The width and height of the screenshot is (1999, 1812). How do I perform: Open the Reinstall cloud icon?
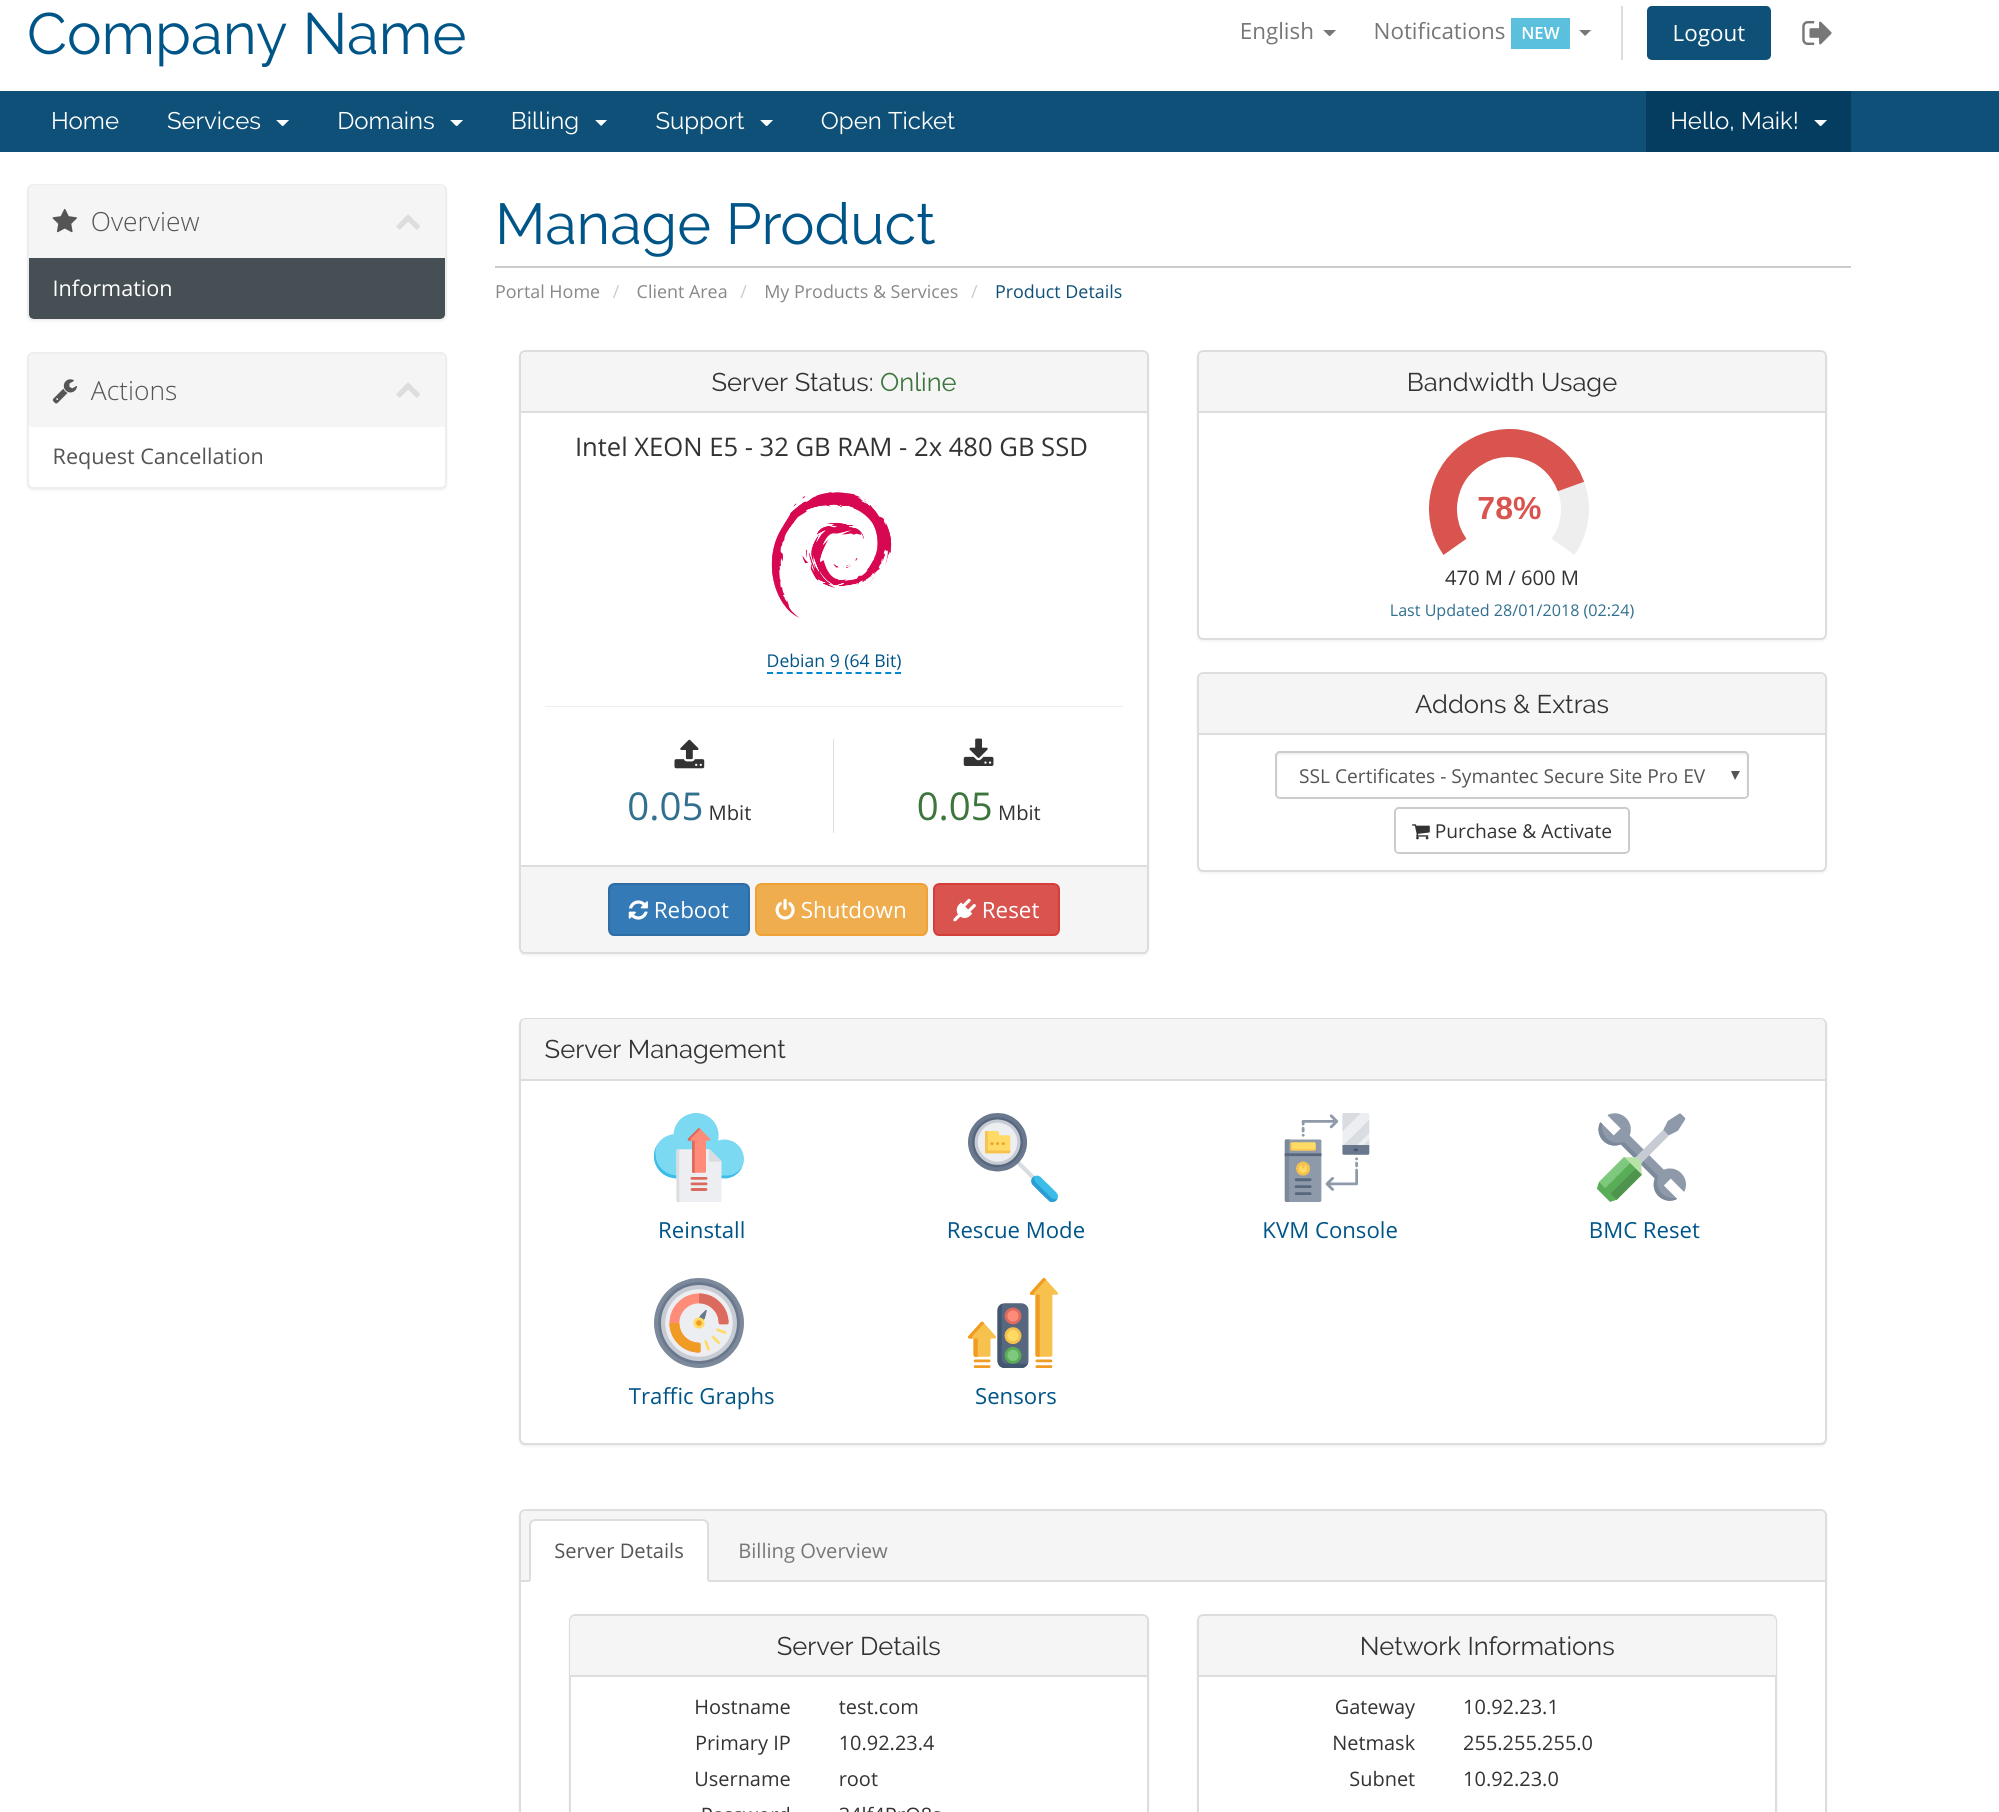pos(699,1157)
